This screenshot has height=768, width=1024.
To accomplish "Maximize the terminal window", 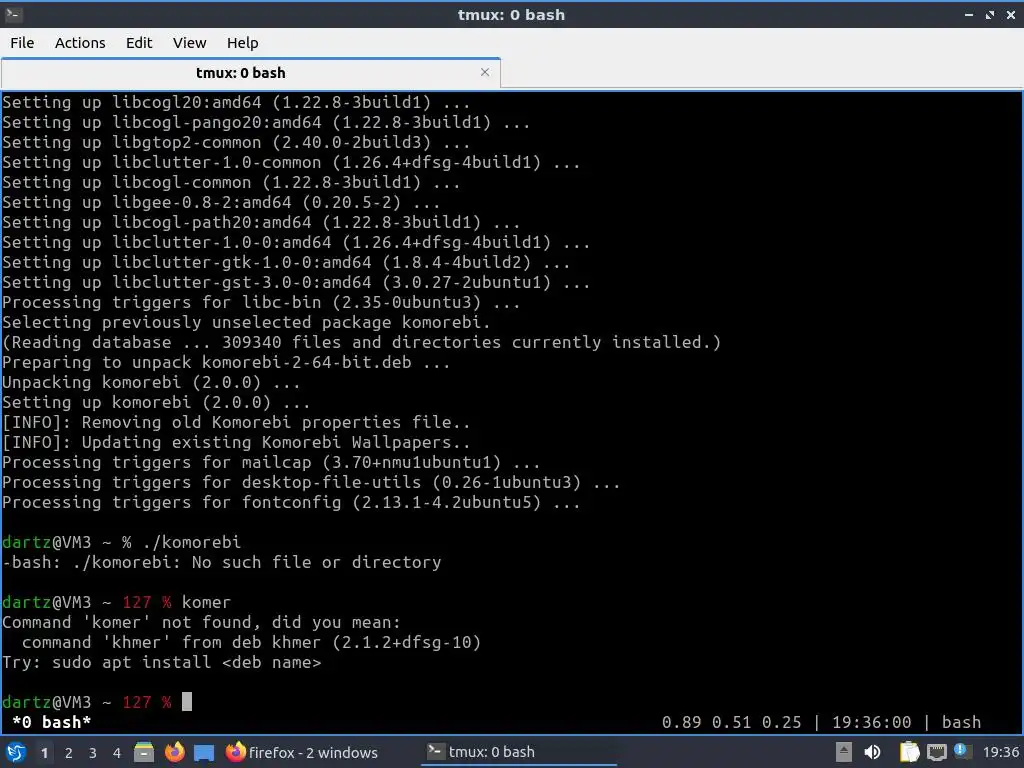I will click(x=989, y=14).
